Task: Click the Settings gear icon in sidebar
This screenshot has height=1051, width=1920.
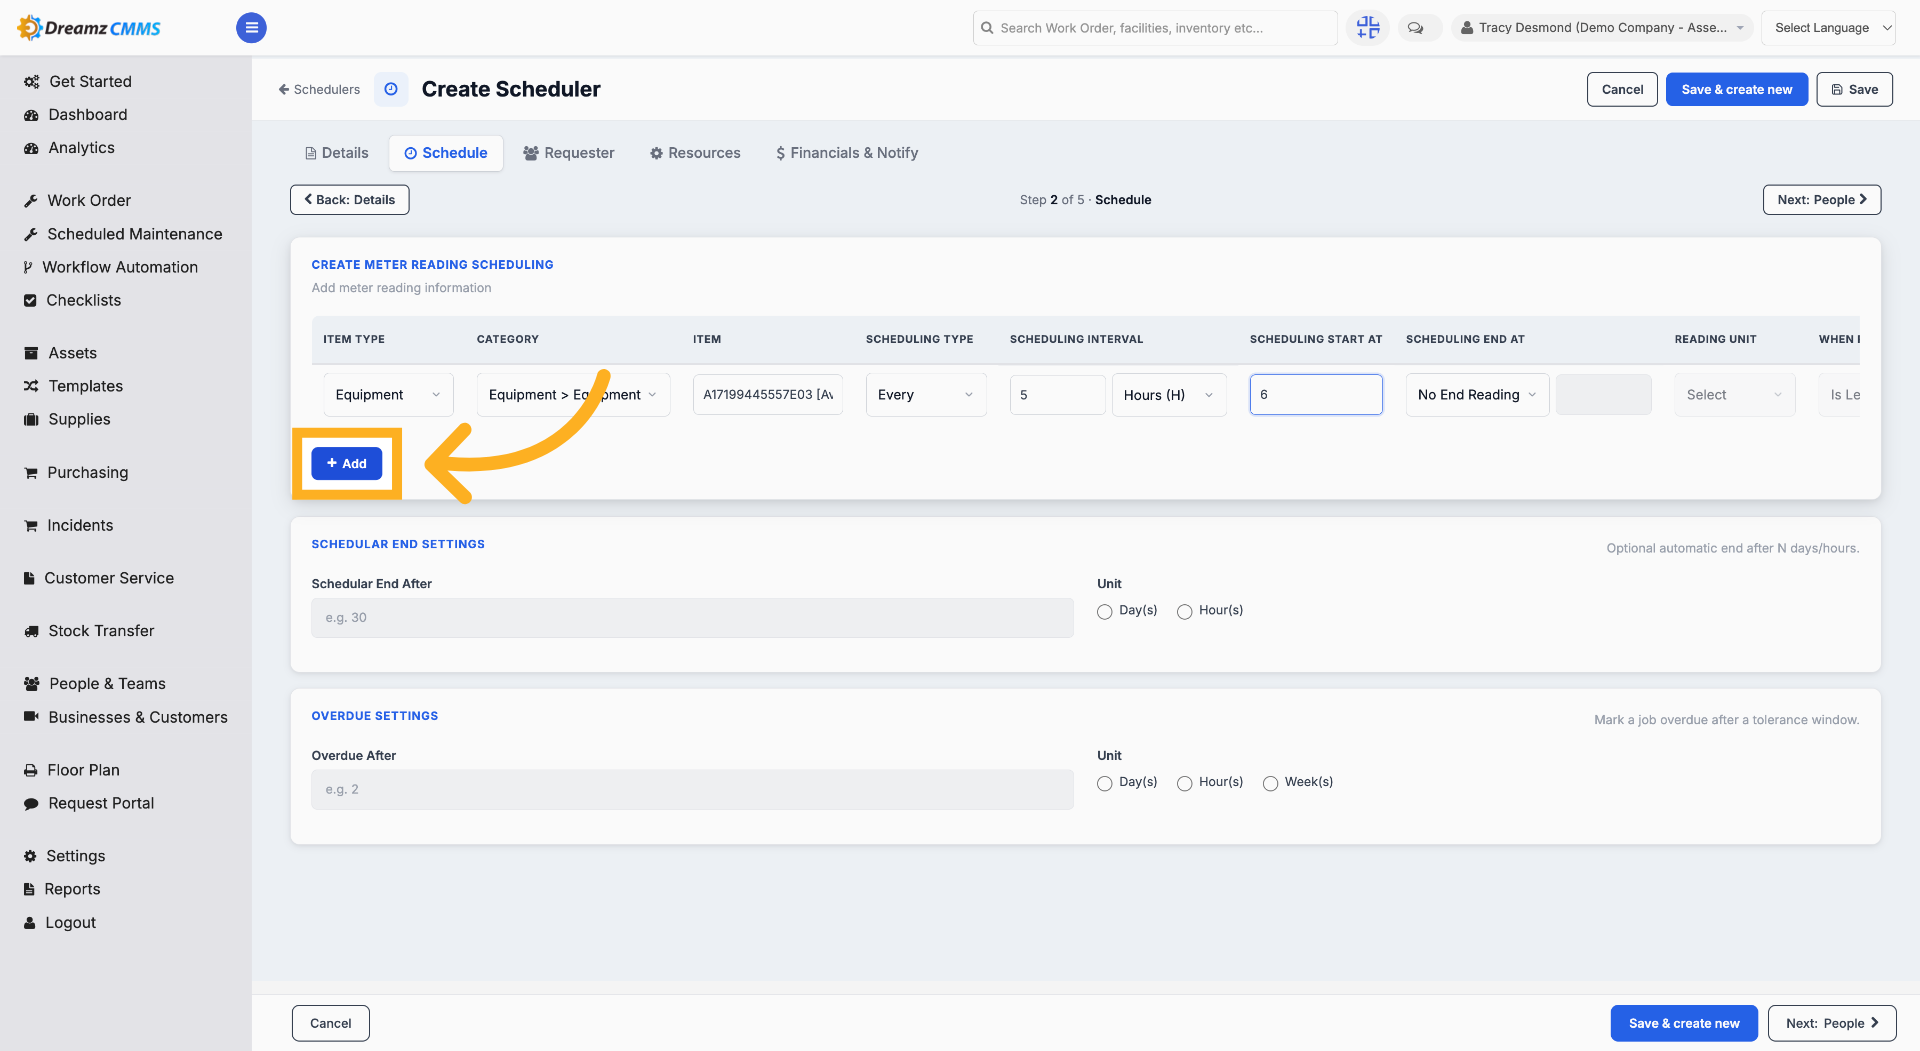Action: (x=30, y=856)
